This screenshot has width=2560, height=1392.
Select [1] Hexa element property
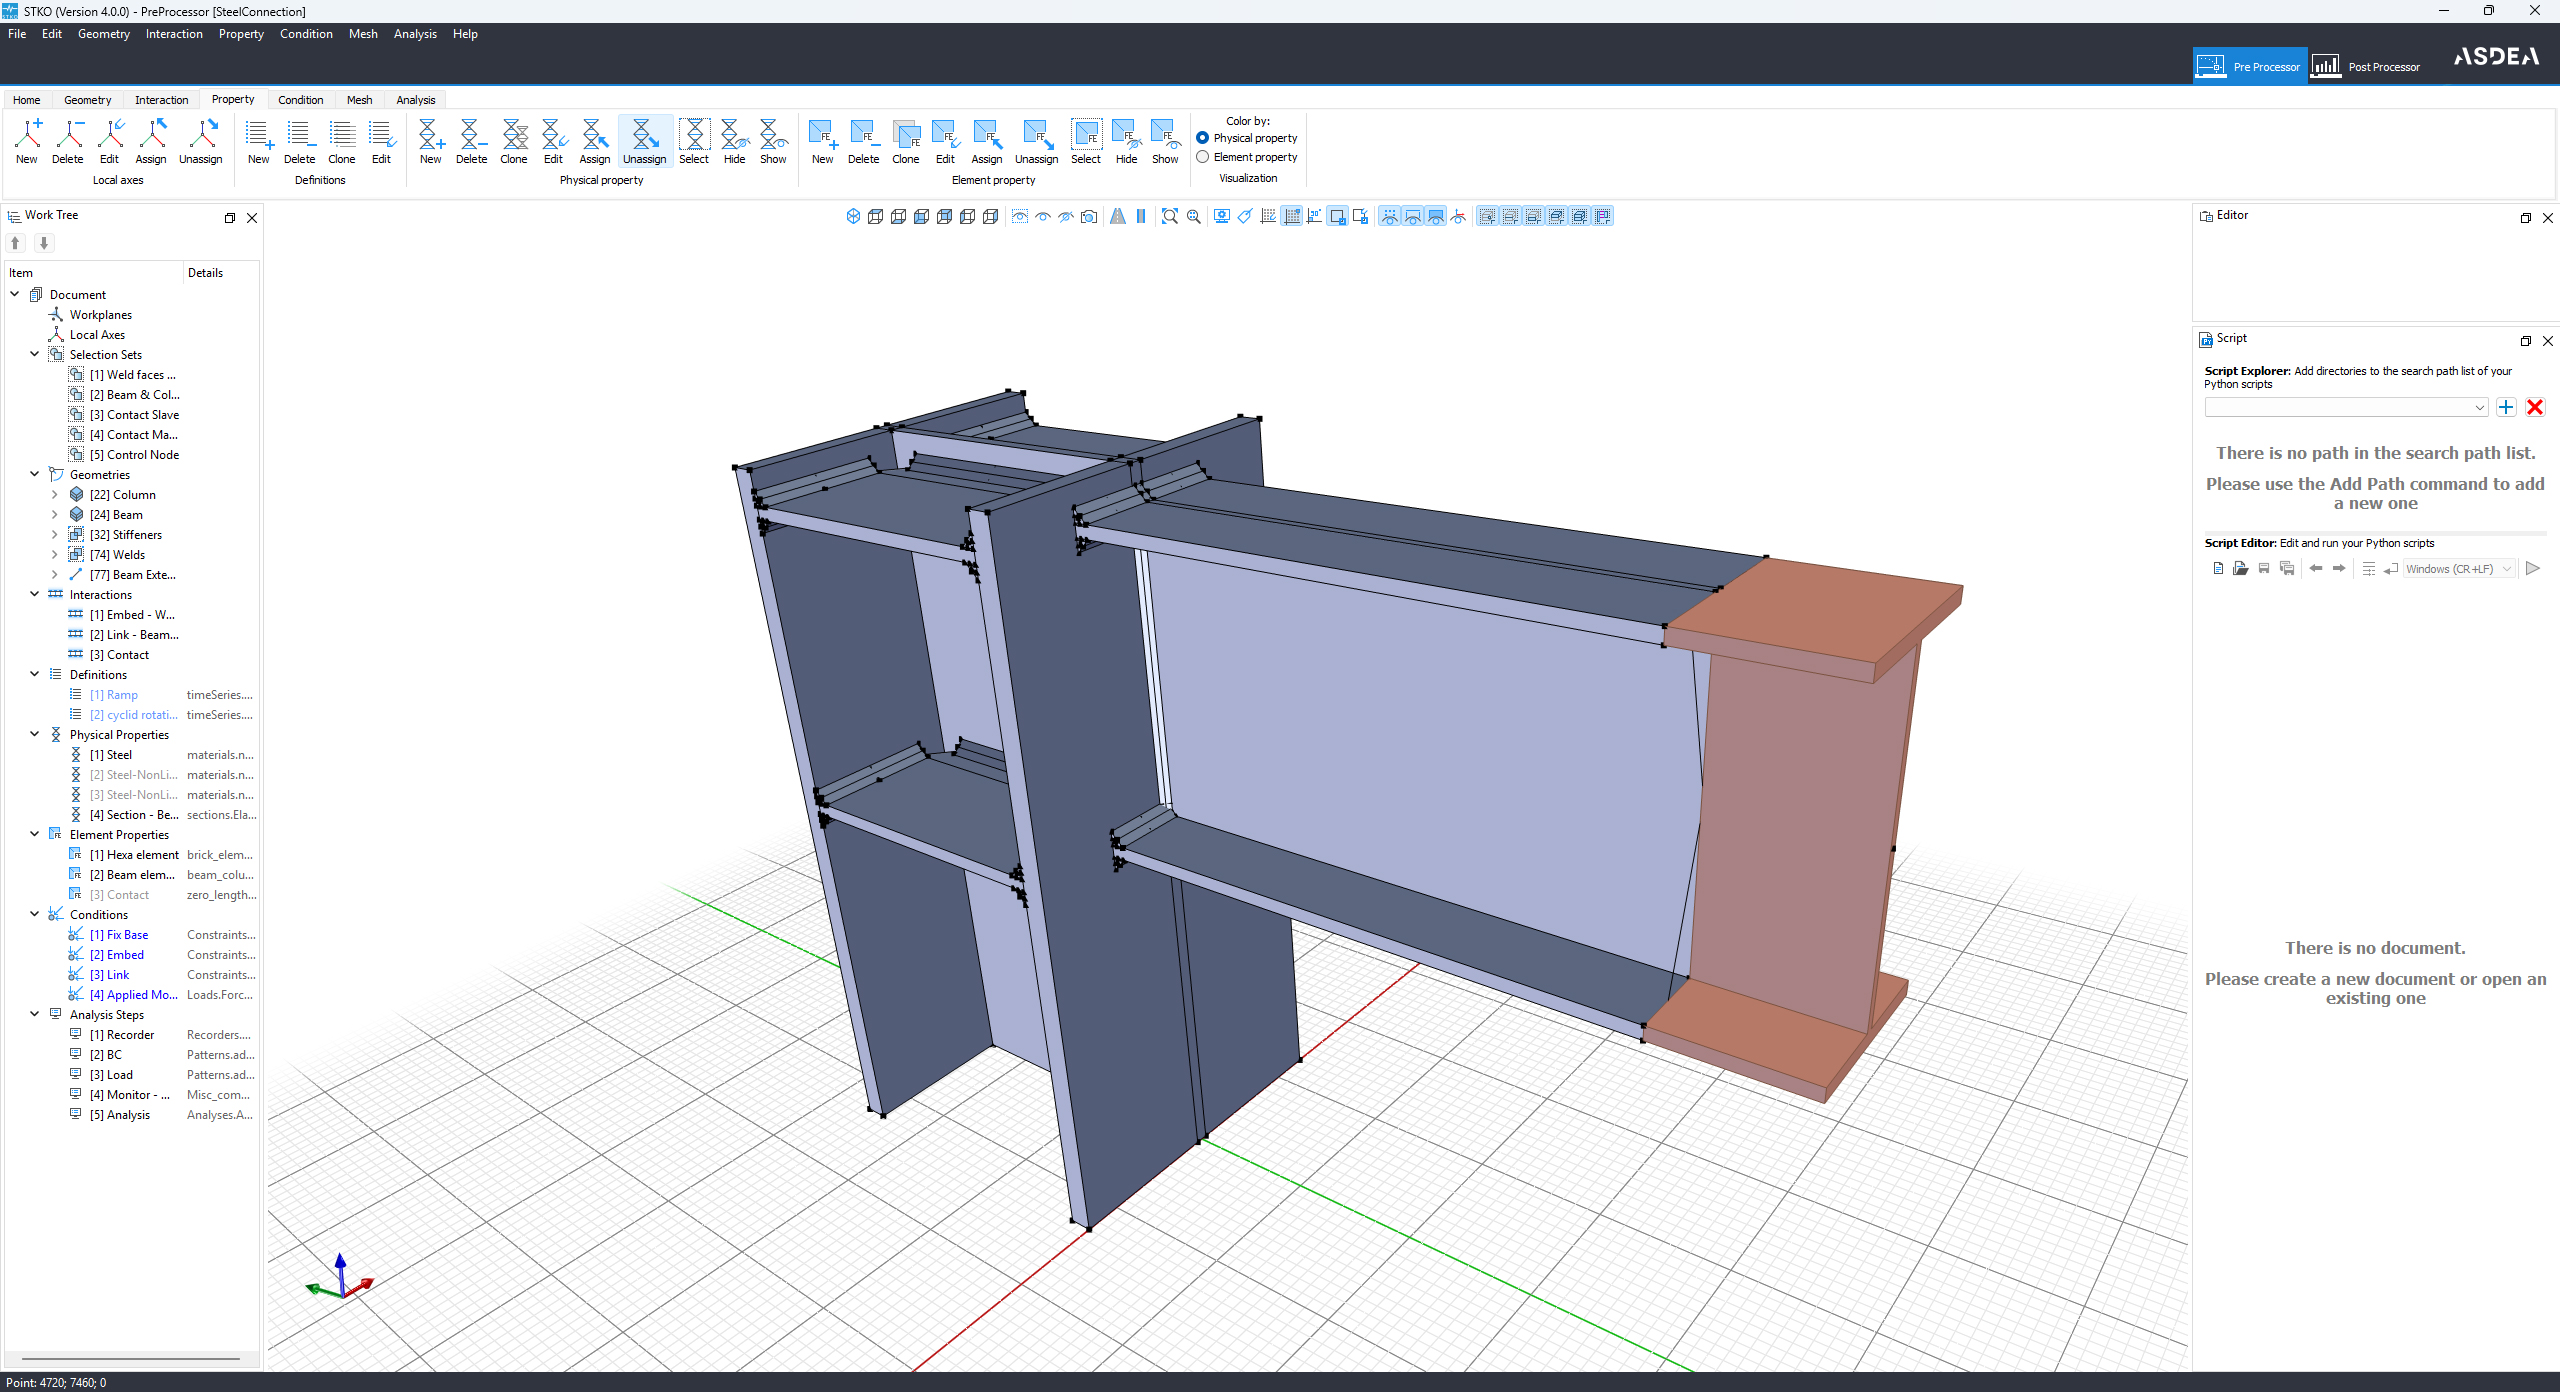[134, 855]
